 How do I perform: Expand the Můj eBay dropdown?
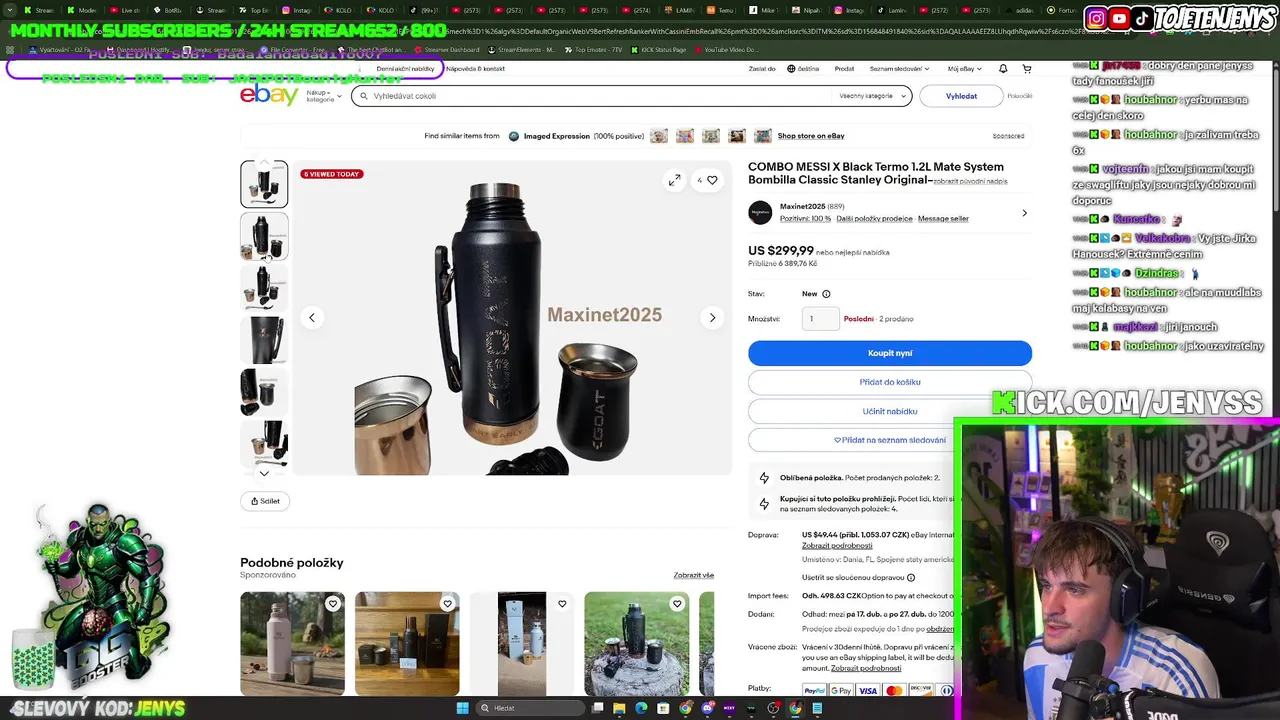click(x=964, y=69)
